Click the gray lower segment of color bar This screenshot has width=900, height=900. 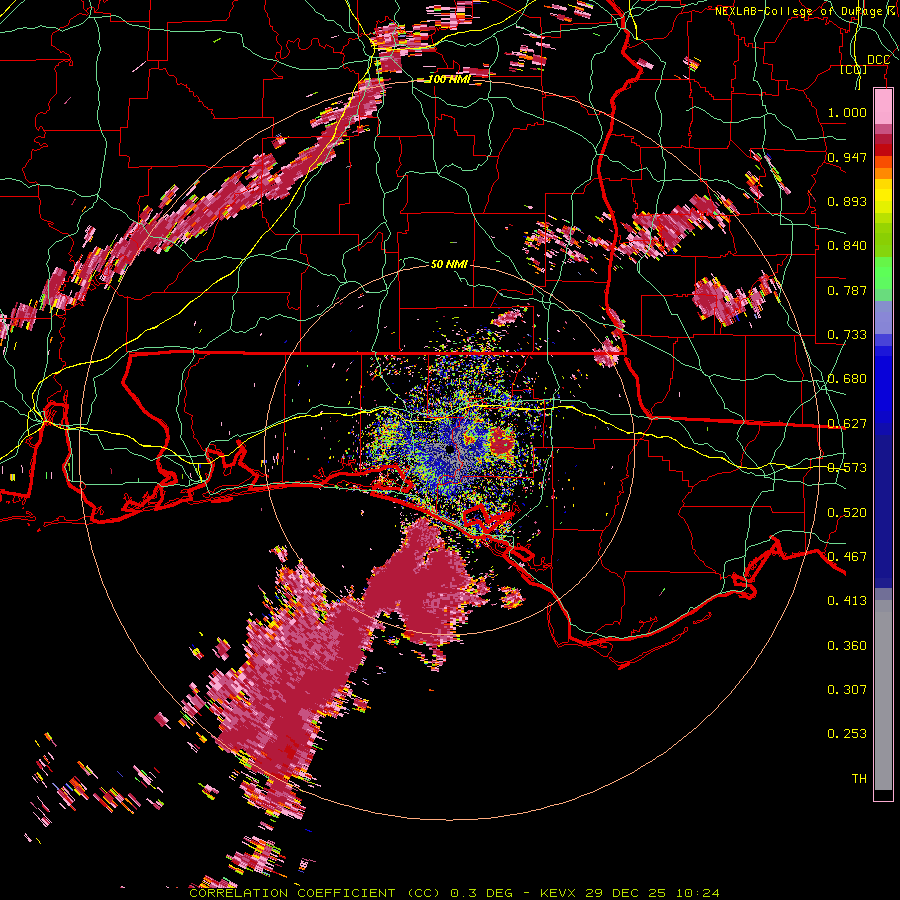[x=883, y=695]
